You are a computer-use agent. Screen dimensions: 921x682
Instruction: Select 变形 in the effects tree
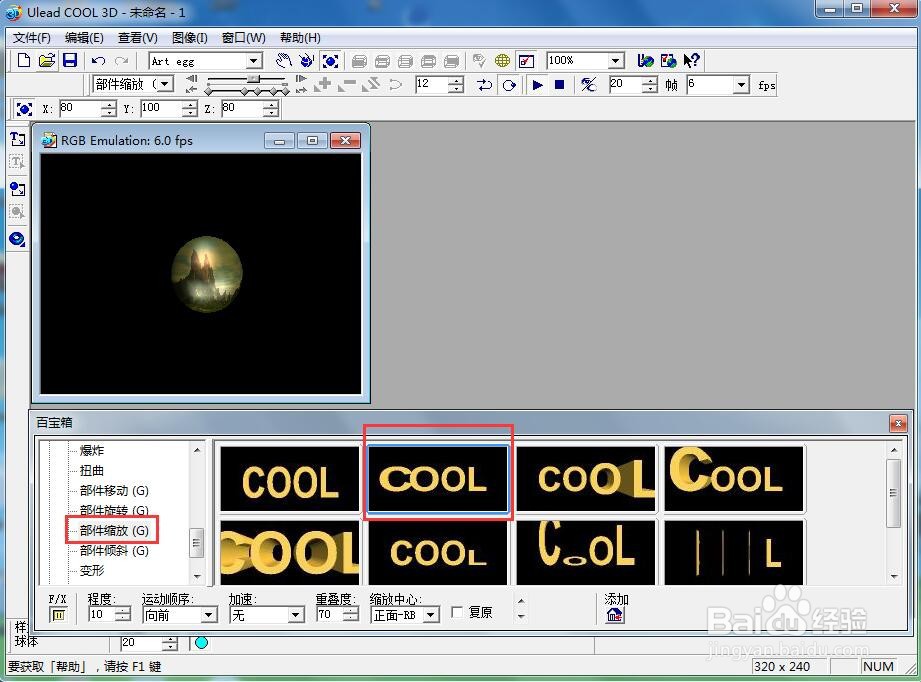(x=92, y=570)
